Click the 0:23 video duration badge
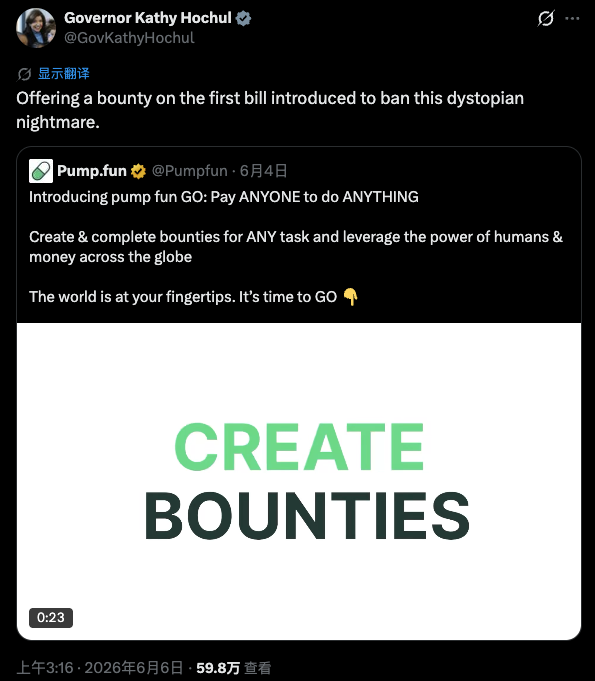The width and height of the screenshot is (595, 681). tap(51, 618)
